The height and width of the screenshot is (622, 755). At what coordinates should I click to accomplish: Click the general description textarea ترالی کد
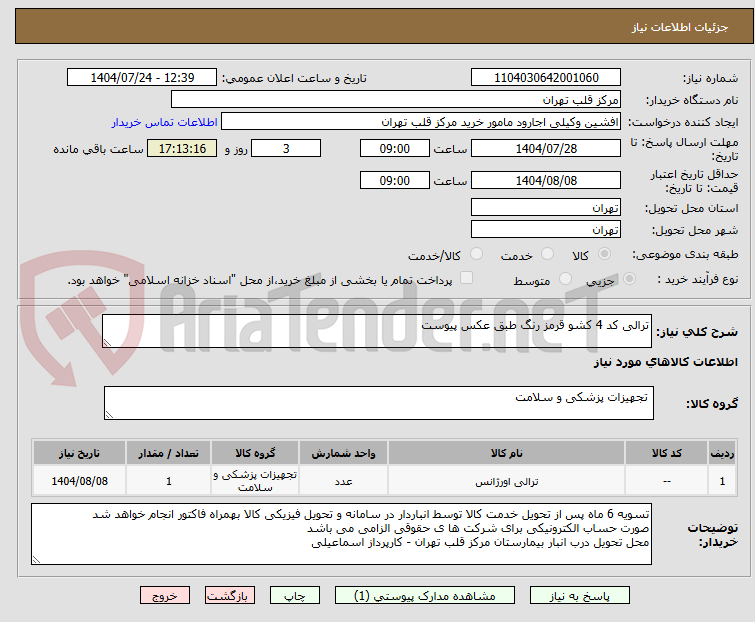click(x=377, y=331)
